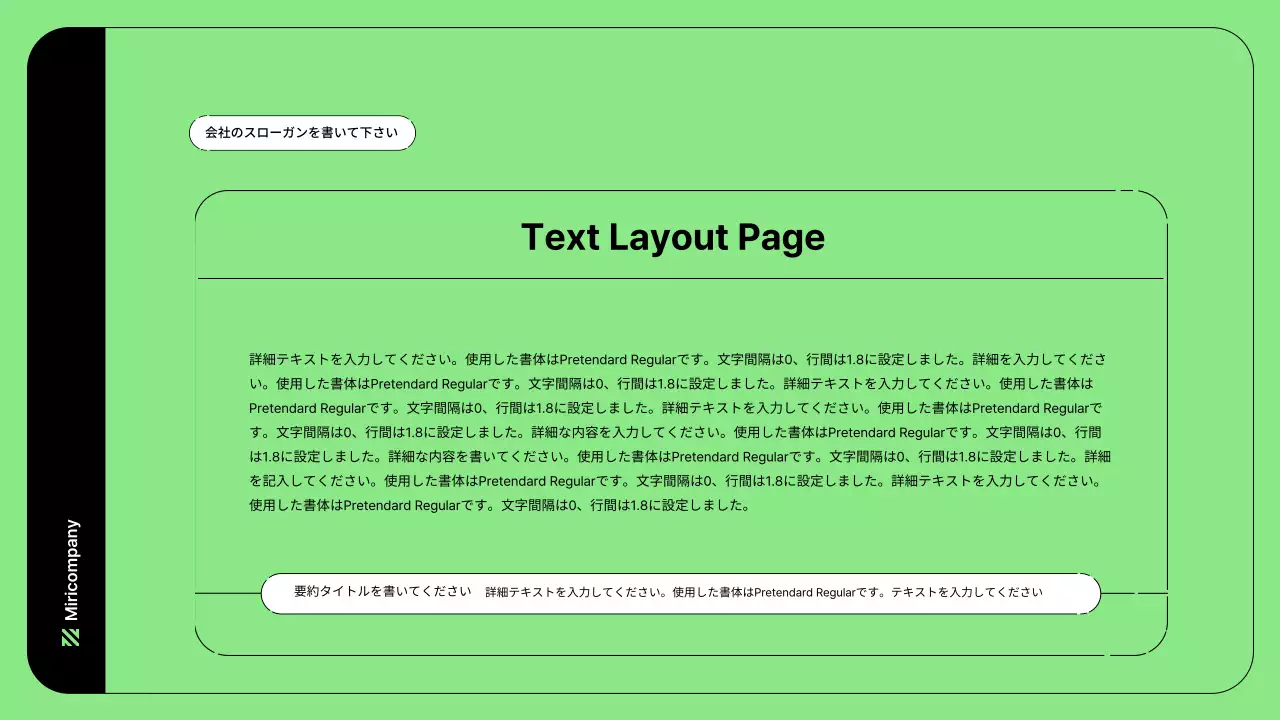This screenshot has width=1280, height=720.
Task: Click the Text Layout Page title
Action: point(673,237)
